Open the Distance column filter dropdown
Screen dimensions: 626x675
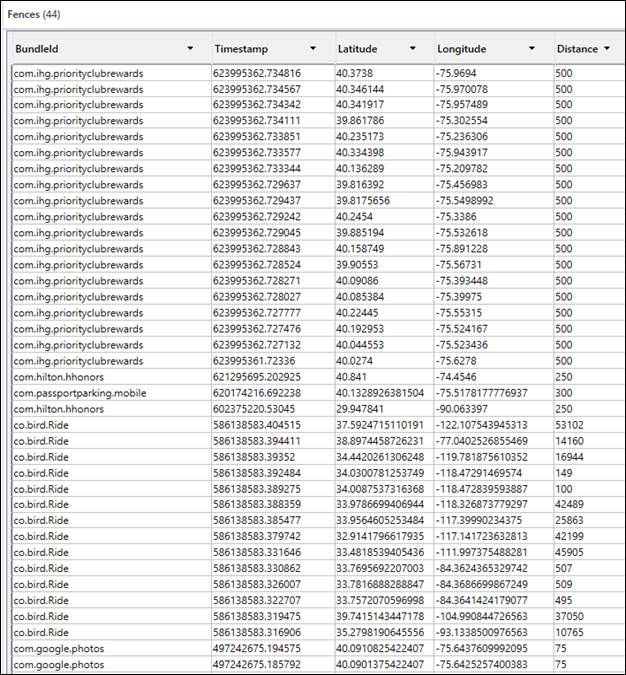606,49
